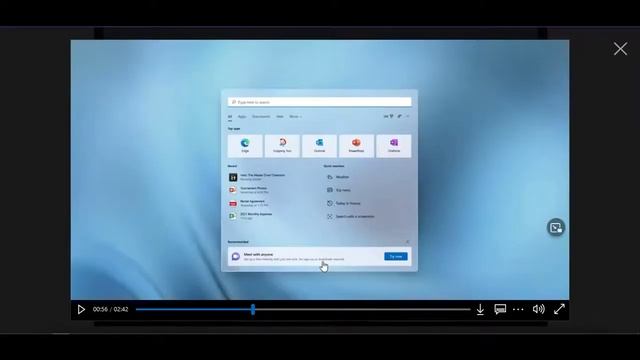The height and width of the screenshot is (360, 640).
Task: Click the Top news quick search
Action: coord(339,190)
